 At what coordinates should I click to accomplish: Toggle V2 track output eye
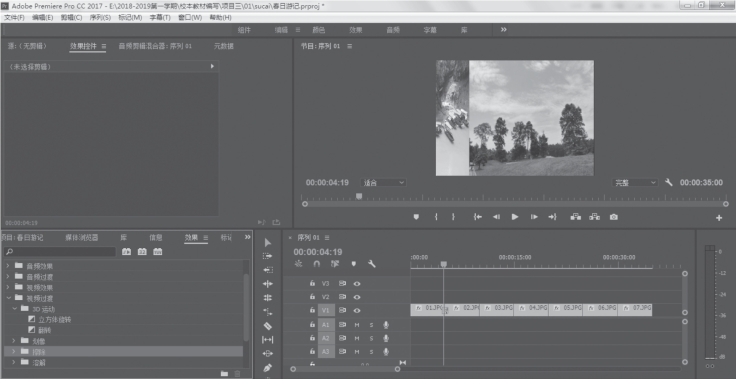(357, 297)
